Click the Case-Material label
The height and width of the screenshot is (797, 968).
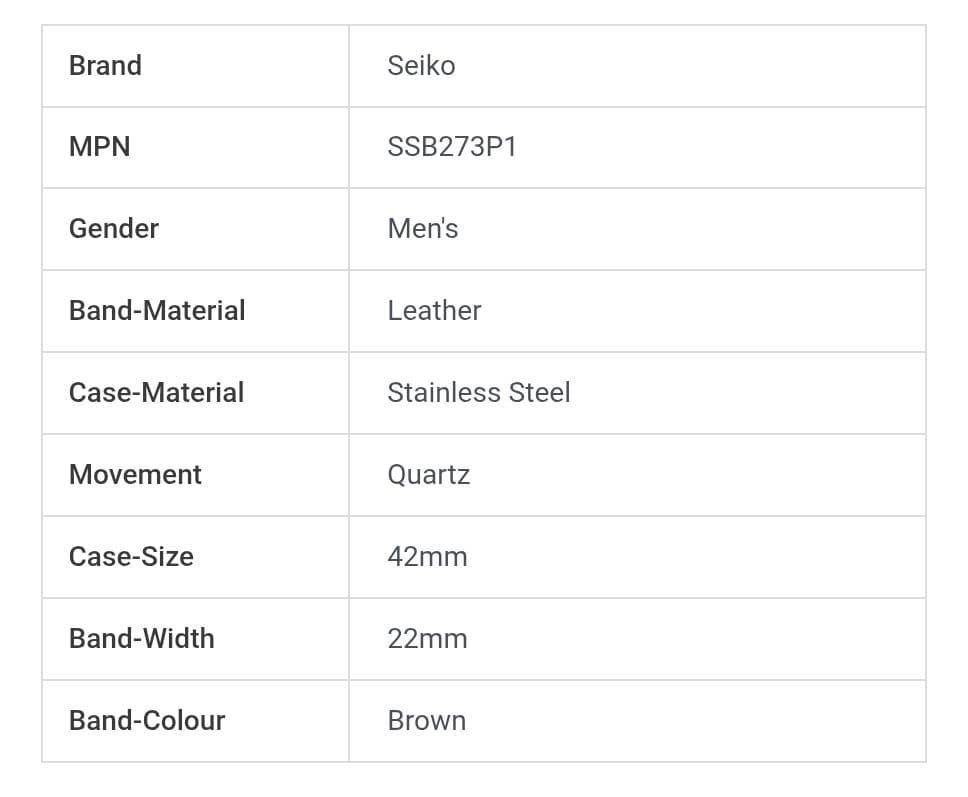156,393
